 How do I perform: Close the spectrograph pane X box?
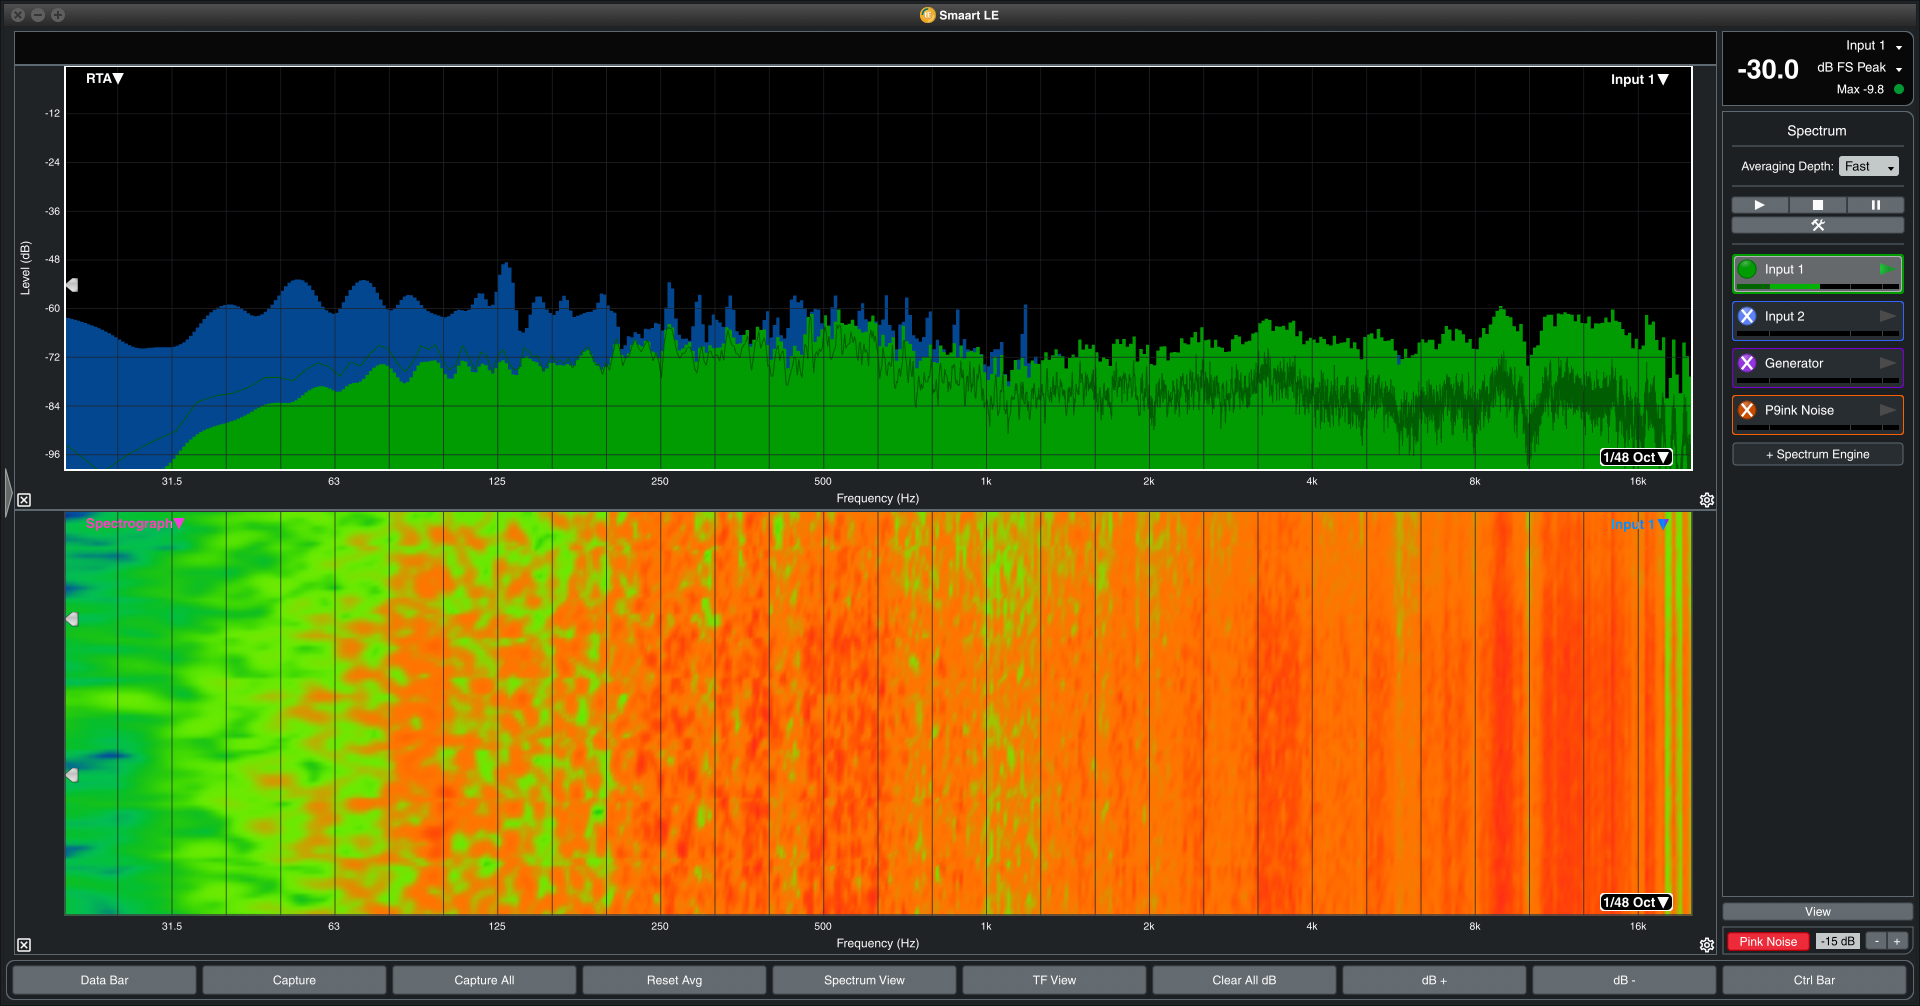click(x=24, y=945)
